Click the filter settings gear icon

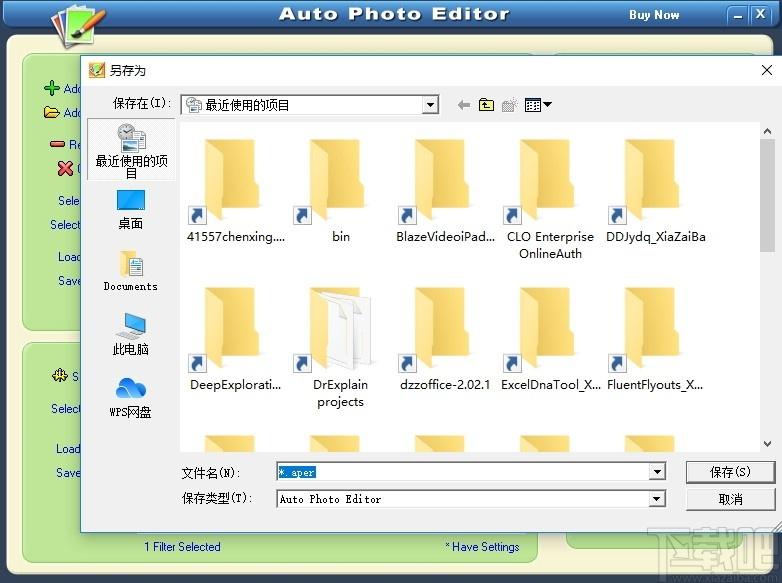coord(60,375)
